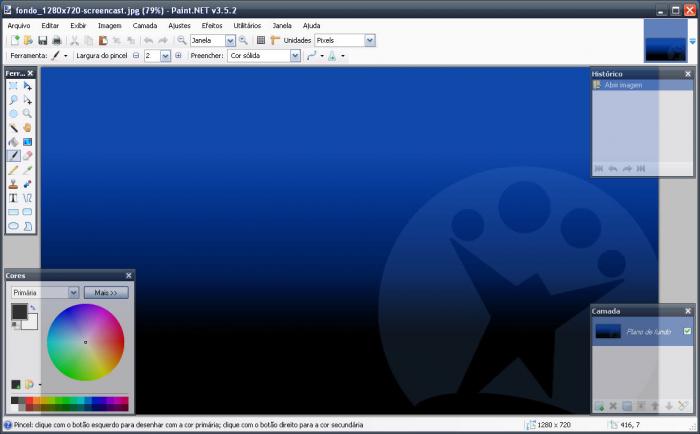Swap primary and secondary colors arrow
Viewport: 700px width, 434px height.
point(33,308)
